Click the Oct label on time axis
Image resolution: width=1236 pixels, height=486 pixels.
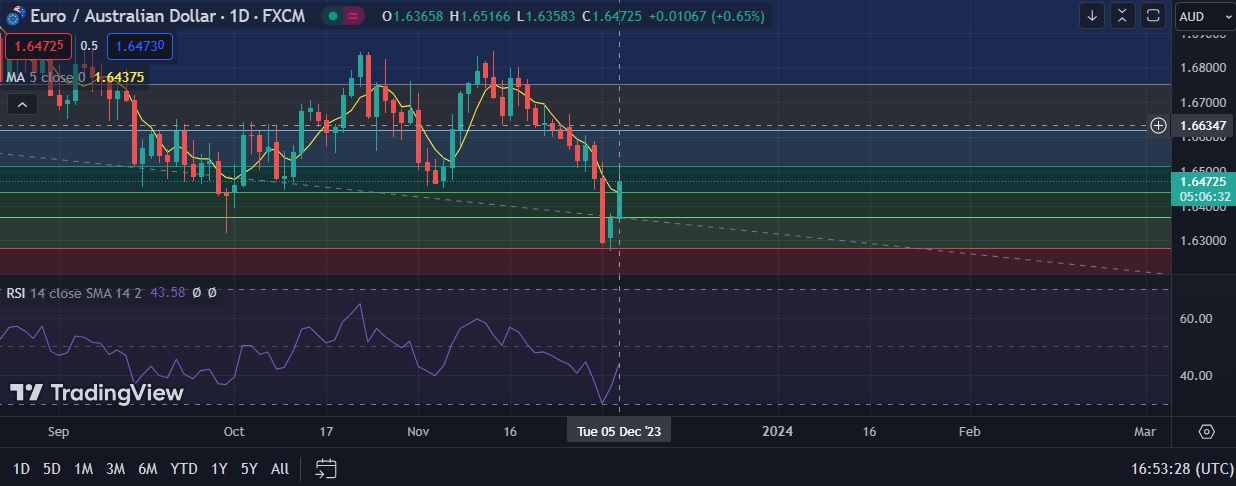tap(234, 432)
